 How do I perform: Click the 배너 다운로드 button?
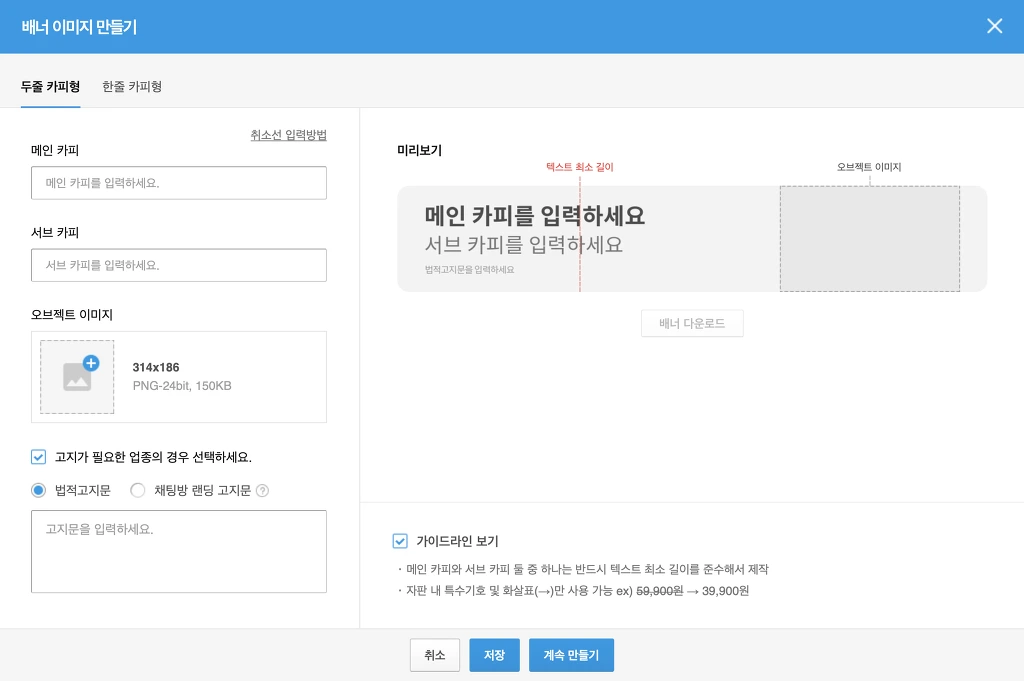(692, 323)
